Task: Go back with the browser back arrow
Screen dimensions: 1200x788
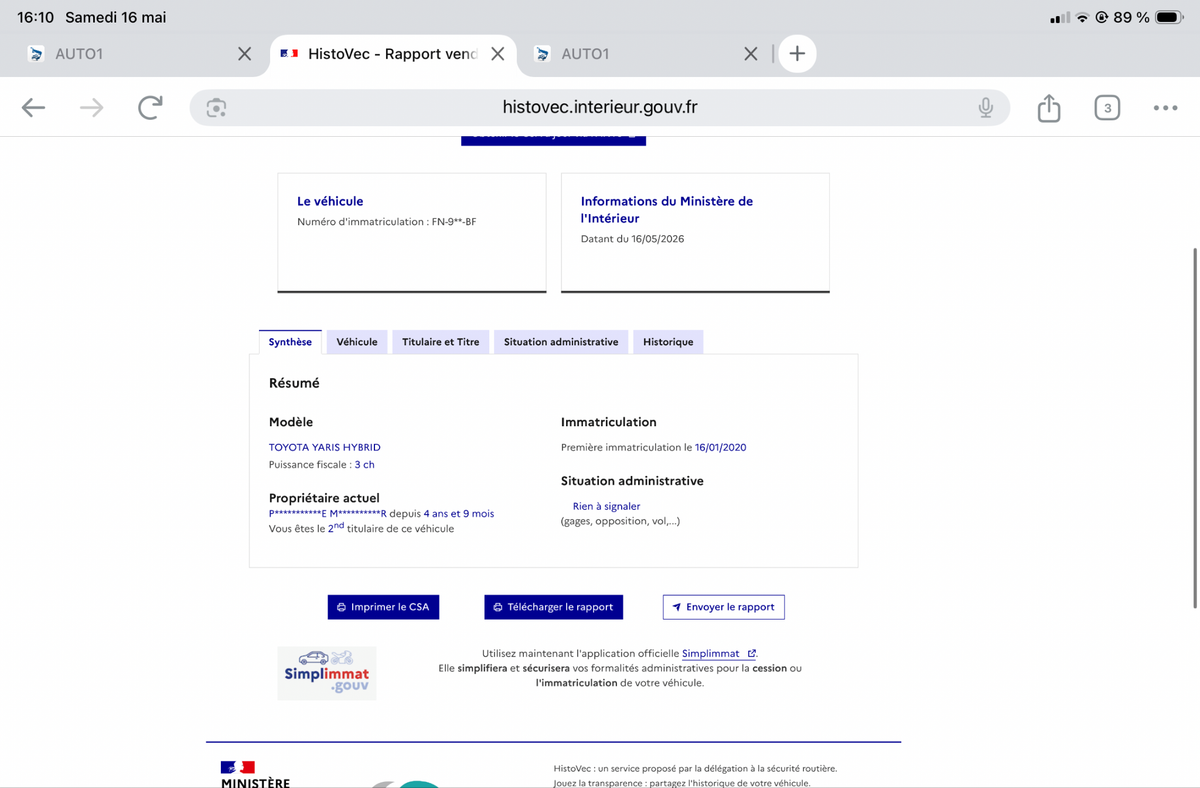Action: 34,108
